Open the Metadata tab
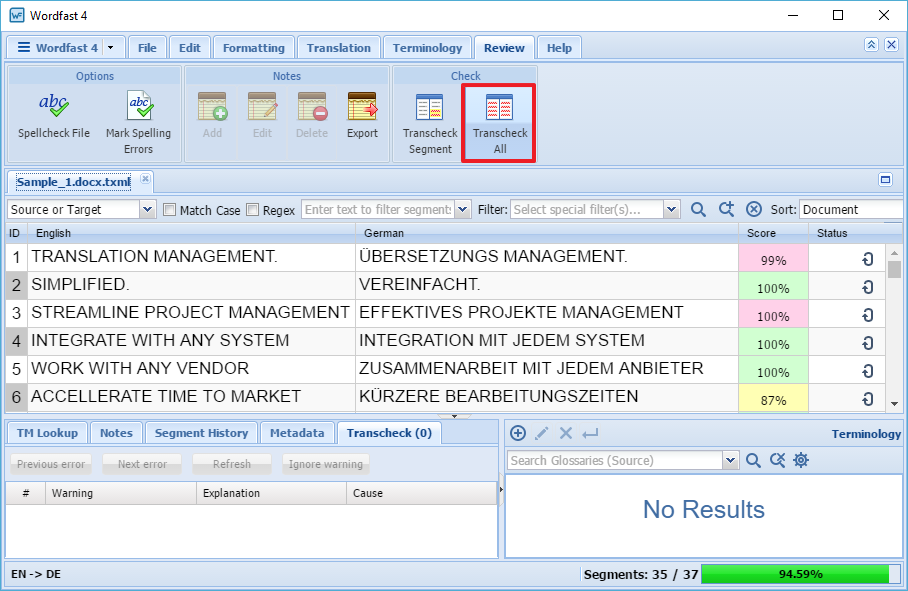 pos(297,433)
